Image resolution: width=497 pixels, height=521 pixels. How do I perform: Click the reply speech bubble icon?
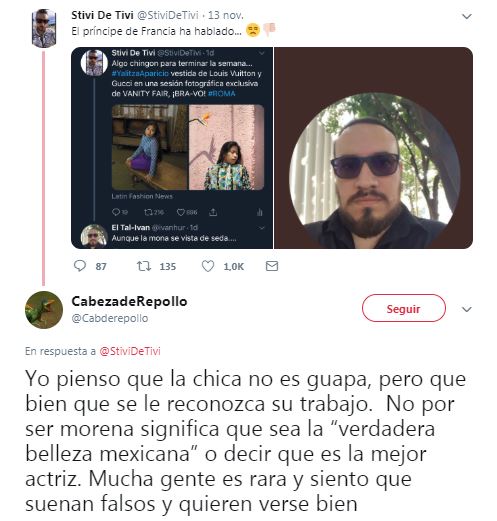80,266
